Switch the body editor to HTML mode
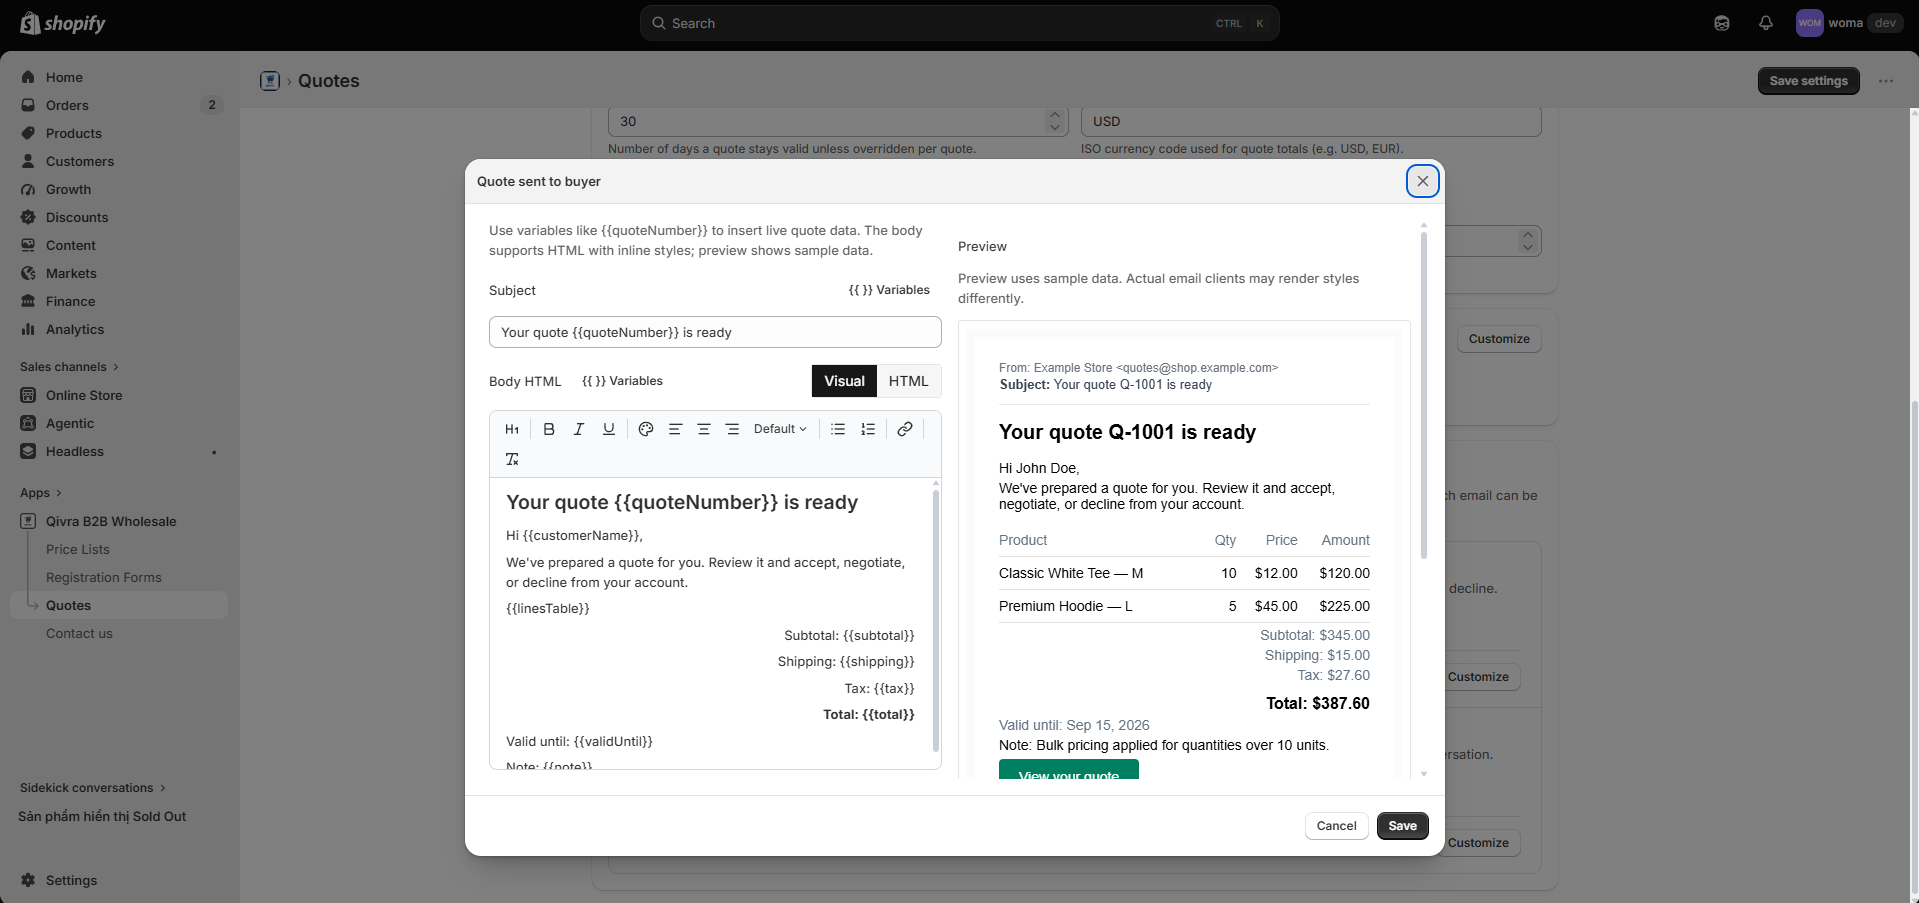This screenshot has width=1919, height=903. [x=909, y=381]
